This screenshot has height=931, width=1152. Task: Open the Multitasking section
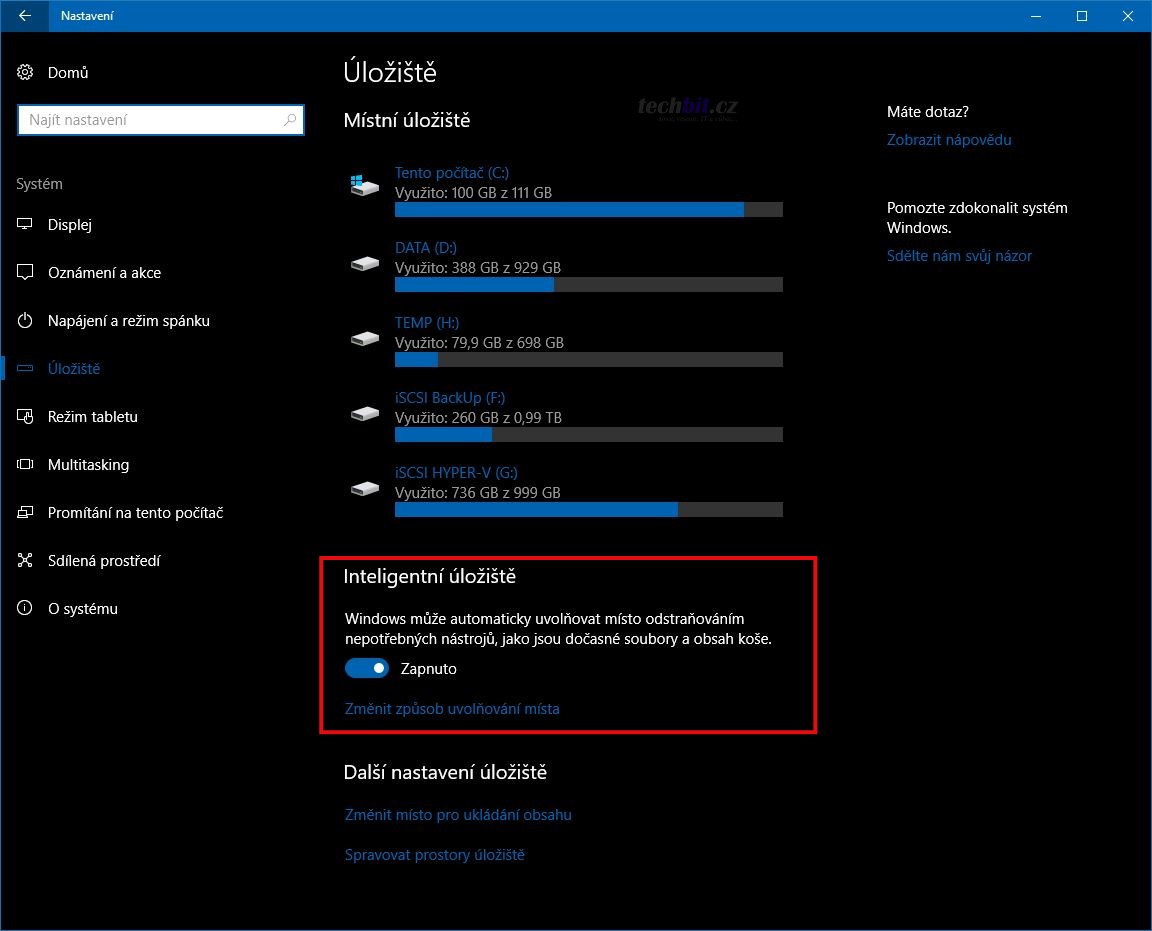tap(88, 464)
